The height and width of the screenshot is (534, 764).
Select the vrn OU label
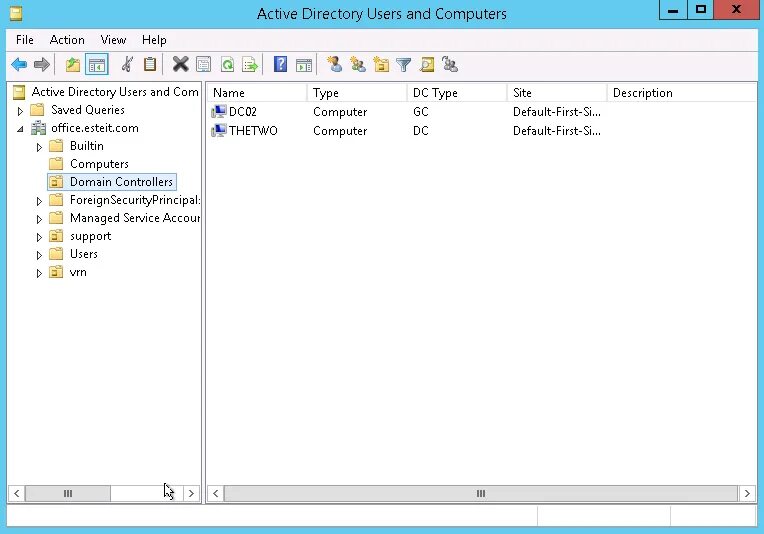[x=78, y=272]
